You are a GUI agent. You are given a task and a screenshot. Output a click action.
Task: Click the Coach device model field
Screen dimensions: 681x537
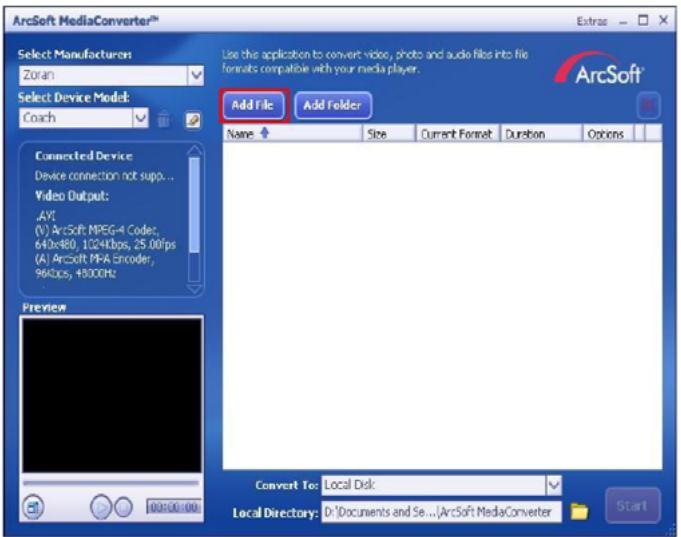76,118
